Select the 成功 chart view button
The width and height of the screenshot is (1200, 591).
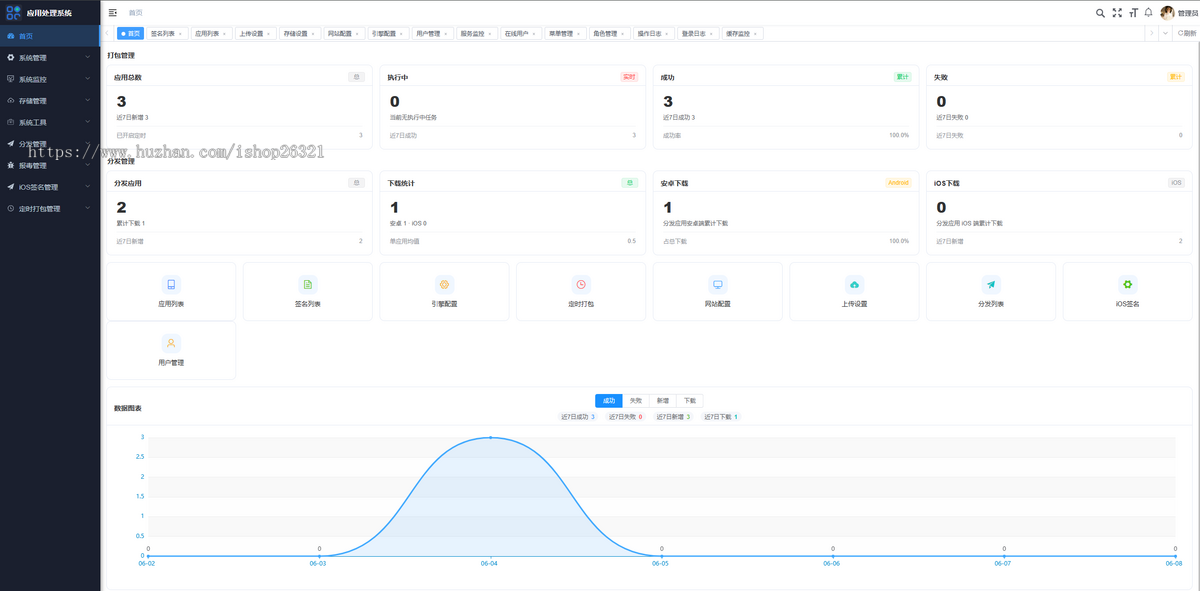point(608,400)
